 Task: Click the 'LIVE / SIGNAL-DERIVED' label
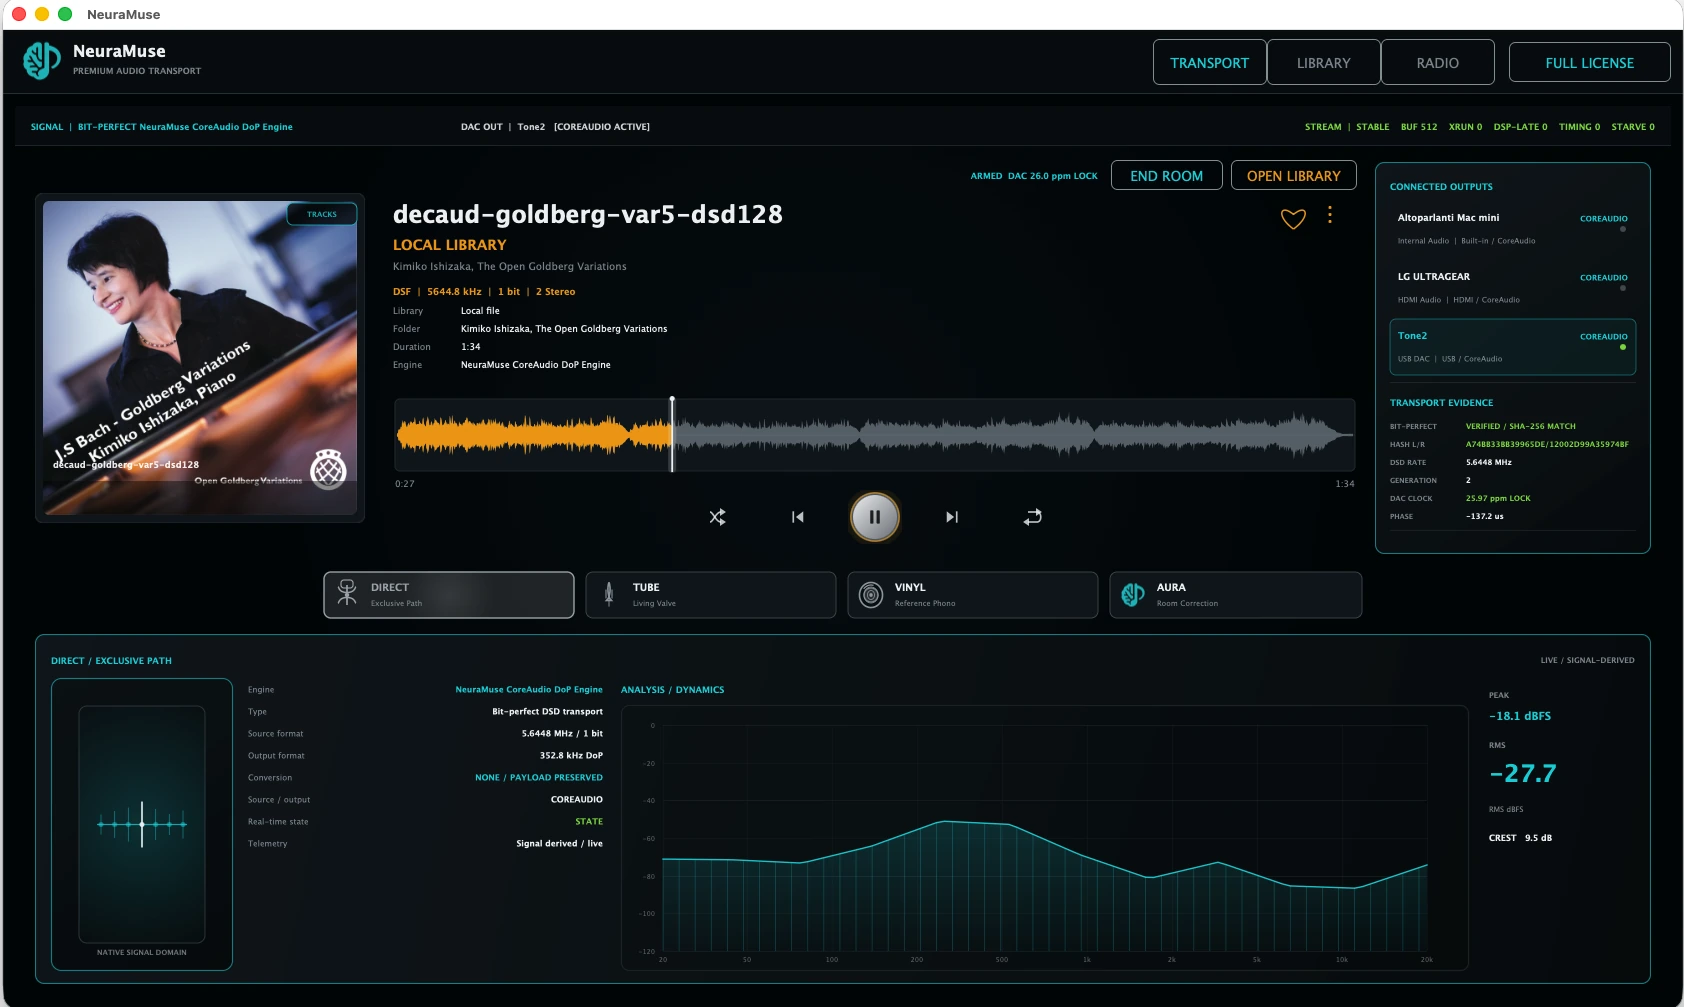click(1588, 660)
